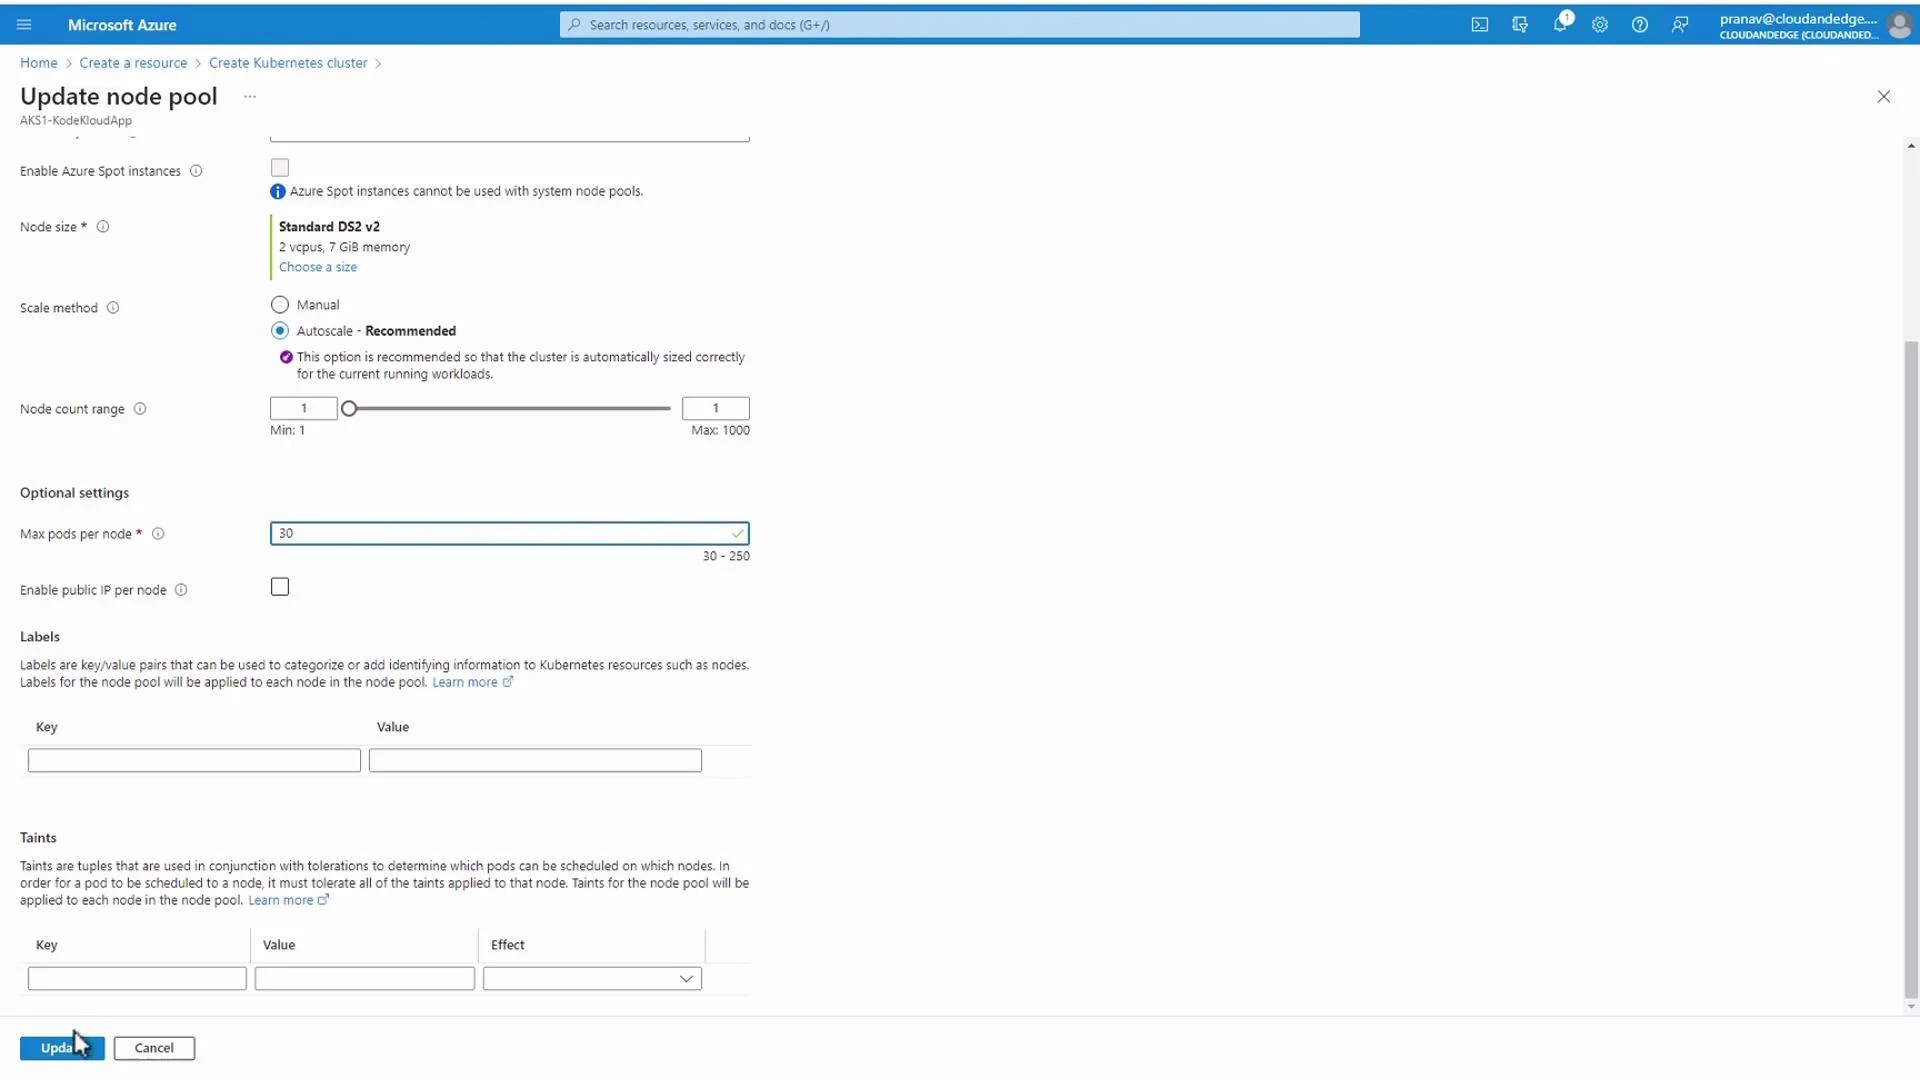Navigate to Create Kubernetes cluster breadcrumb
The image size is (1920, 1080).
(x=288, y=62)
